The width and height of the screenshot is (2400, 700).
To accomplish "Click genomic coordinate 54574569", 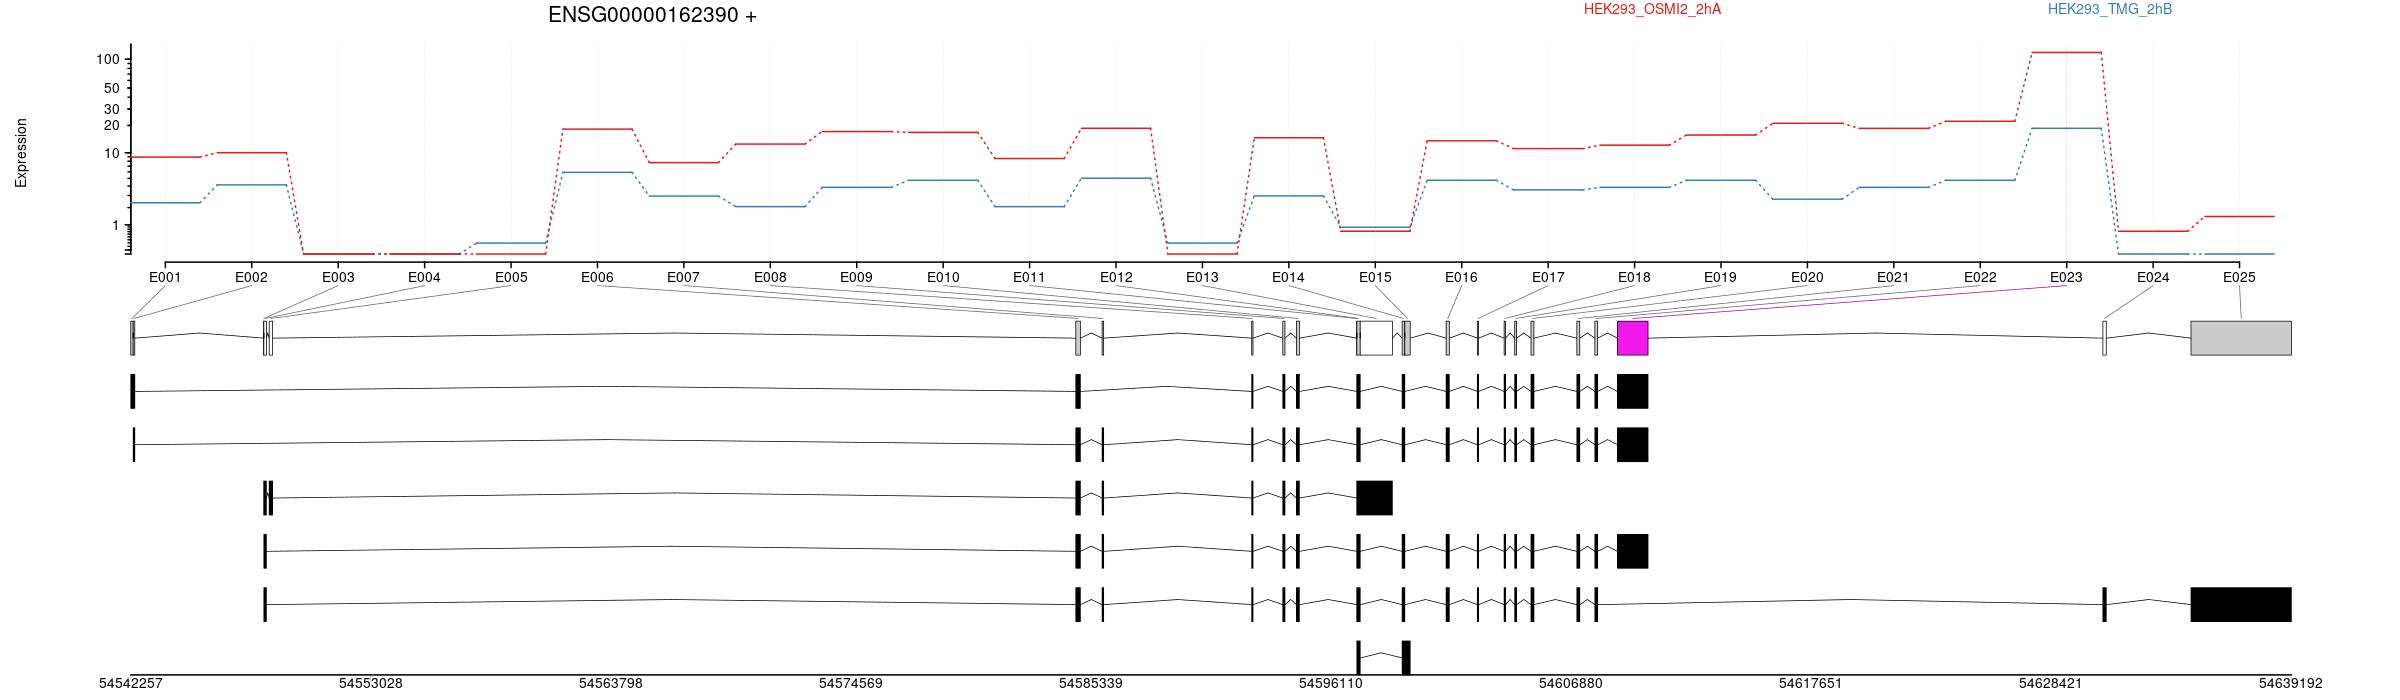I will (851, 684).
